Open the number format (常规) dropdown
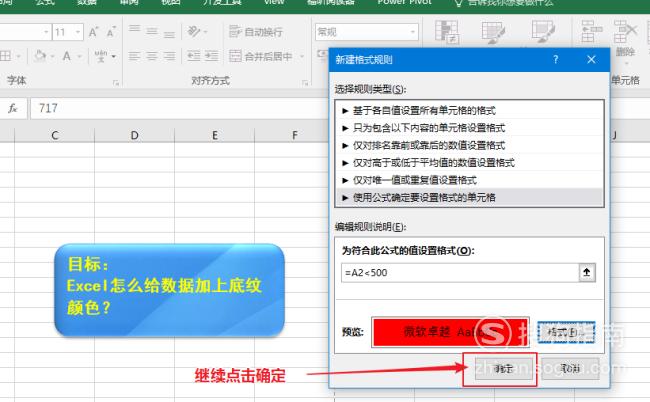This screenshot has height=402, width=650. click(x=412, y=32)
